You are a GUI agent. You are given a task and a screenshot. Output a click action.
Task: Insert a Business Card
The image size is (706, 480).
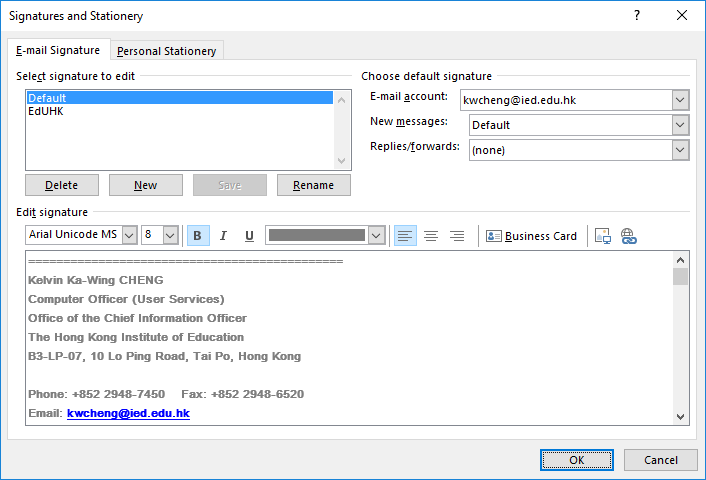[531, 236]
